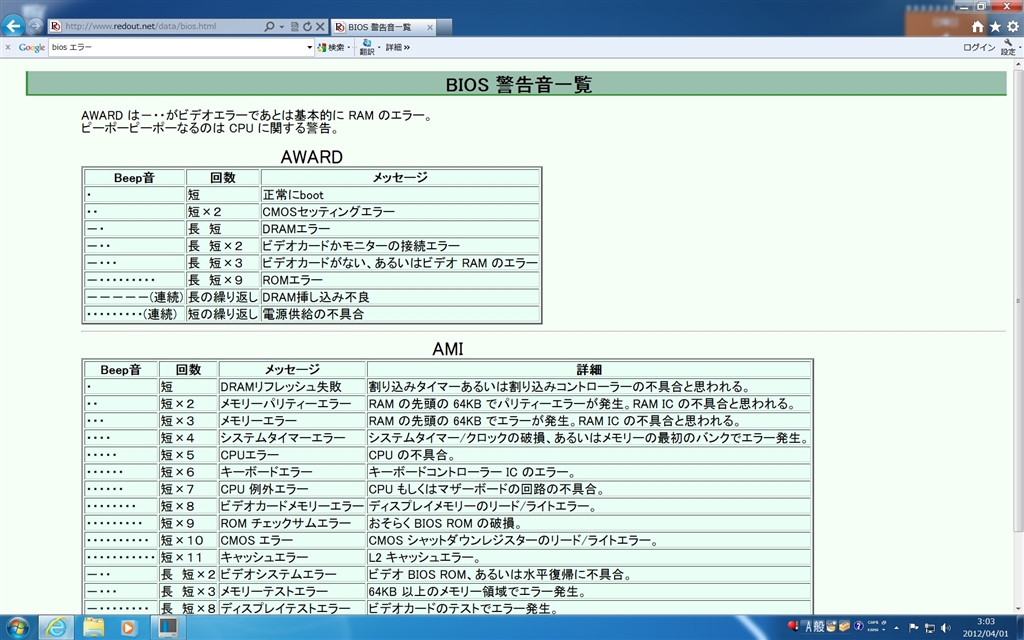Open Google Toolbar settings (設定) wrench

coord(1008,47)
